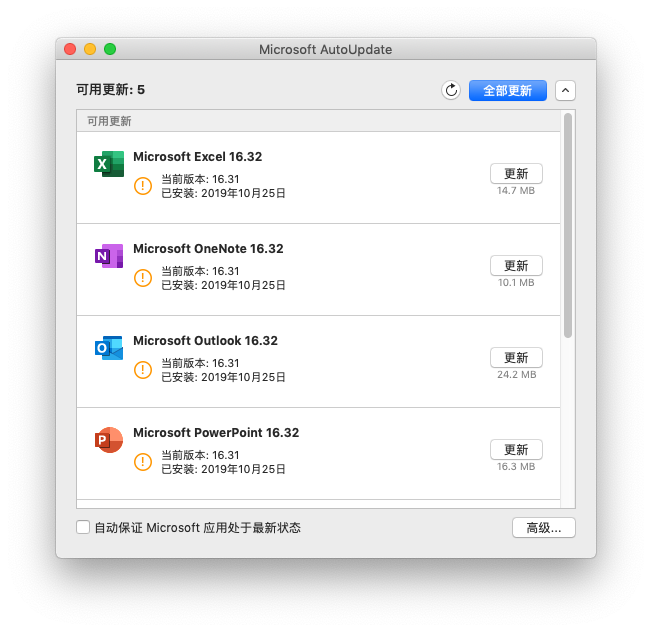Click the warning icon under Outlook
The image size is (652, 632).
(143, 370)
